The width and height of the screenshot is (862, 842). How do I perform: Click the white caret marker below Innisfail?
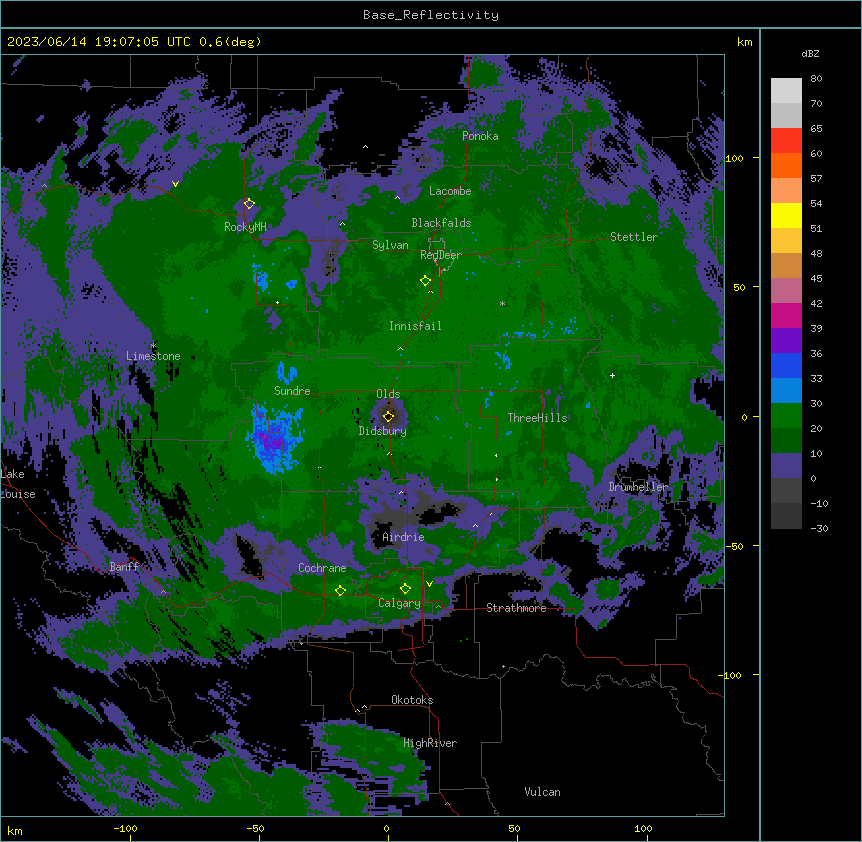[x=400, y=348]
